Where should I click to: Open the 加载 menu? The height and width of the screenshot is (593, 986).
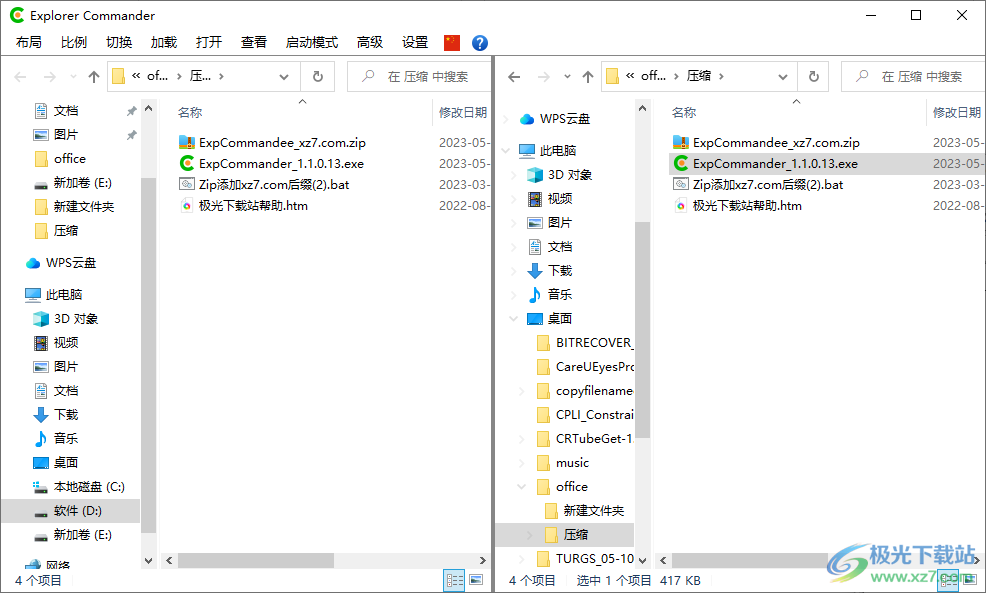pos(163,42)
